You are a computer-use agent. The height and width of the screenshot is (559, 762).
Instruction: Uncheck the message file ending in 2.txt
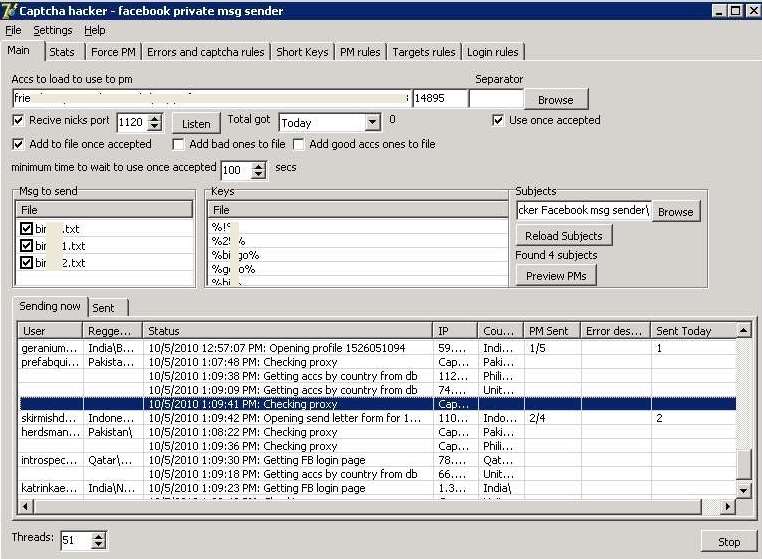coord(26,262)
